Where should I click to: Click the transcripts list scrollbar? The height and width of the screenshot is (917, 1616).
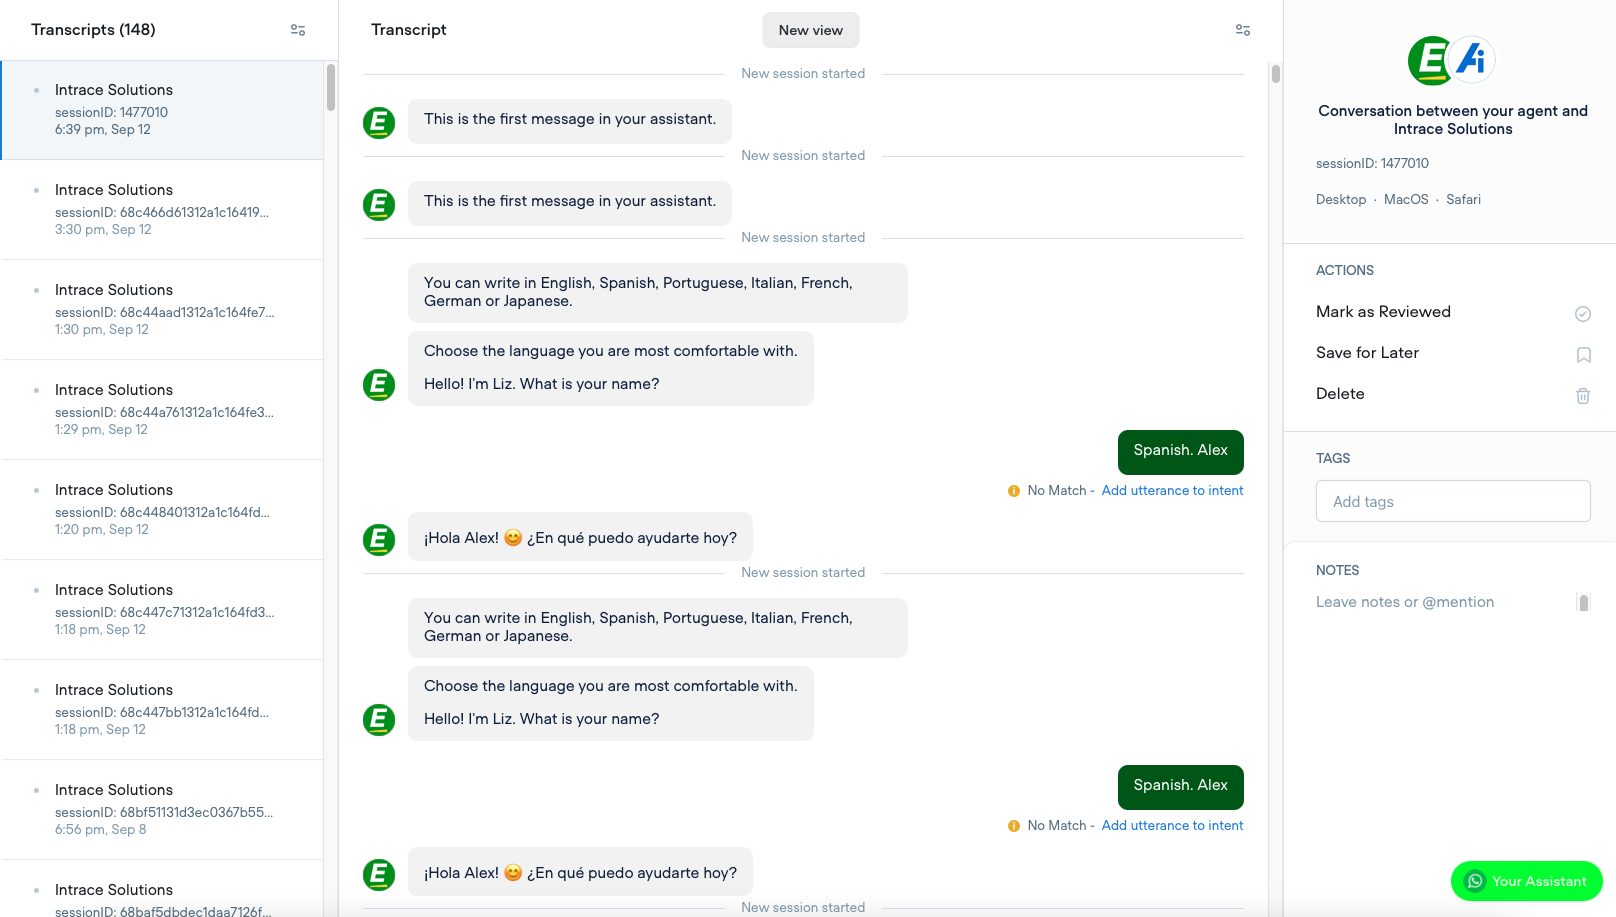(330, 88)
